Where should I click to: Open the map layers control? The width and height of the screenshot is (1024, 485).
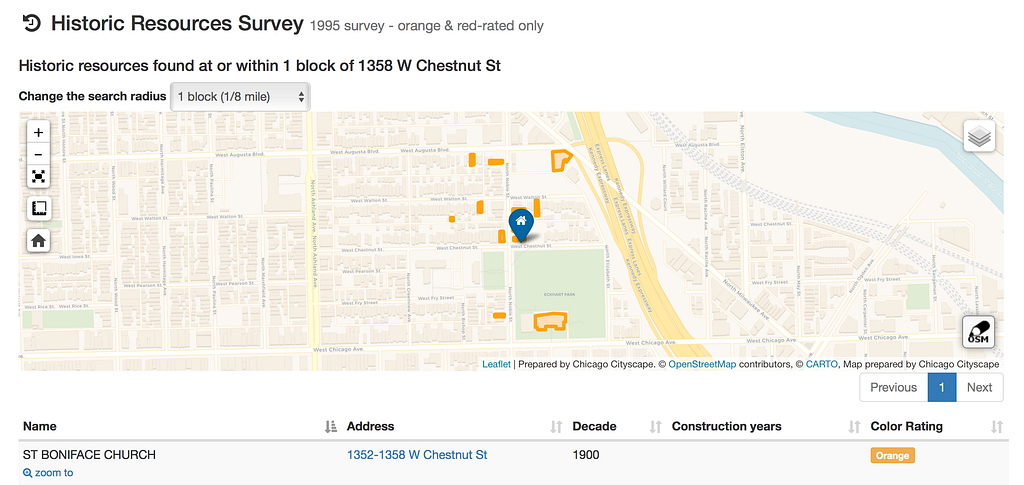click(x=979, y=136)
